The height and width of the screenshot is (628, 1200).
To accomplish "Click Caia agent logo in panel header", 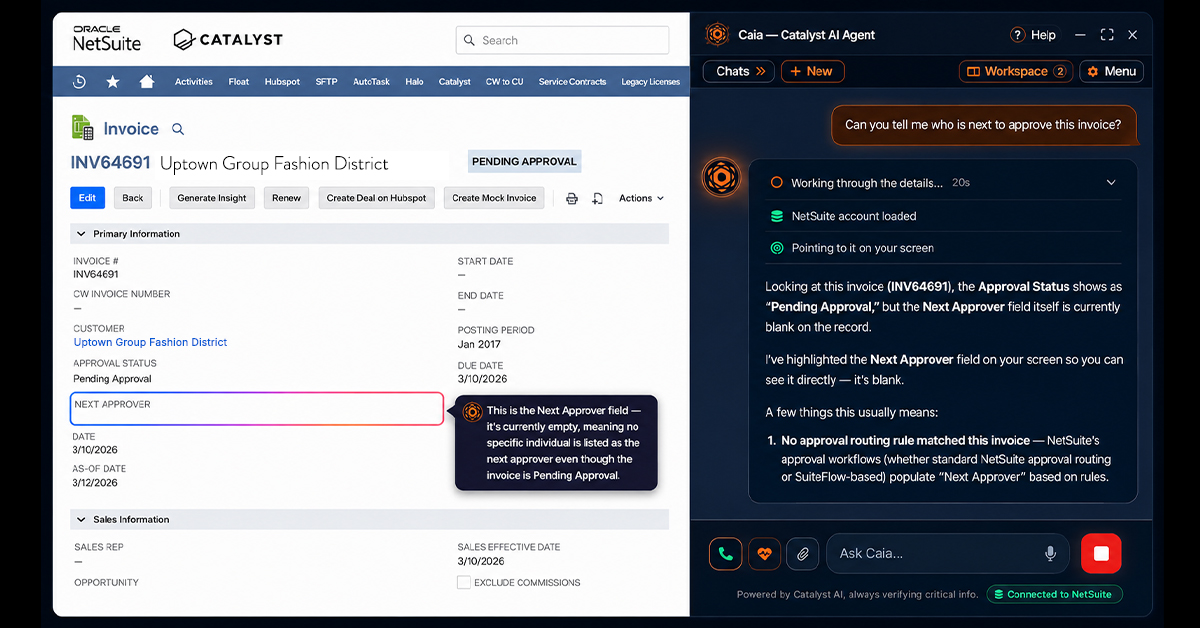I will (x=717, y=35).
